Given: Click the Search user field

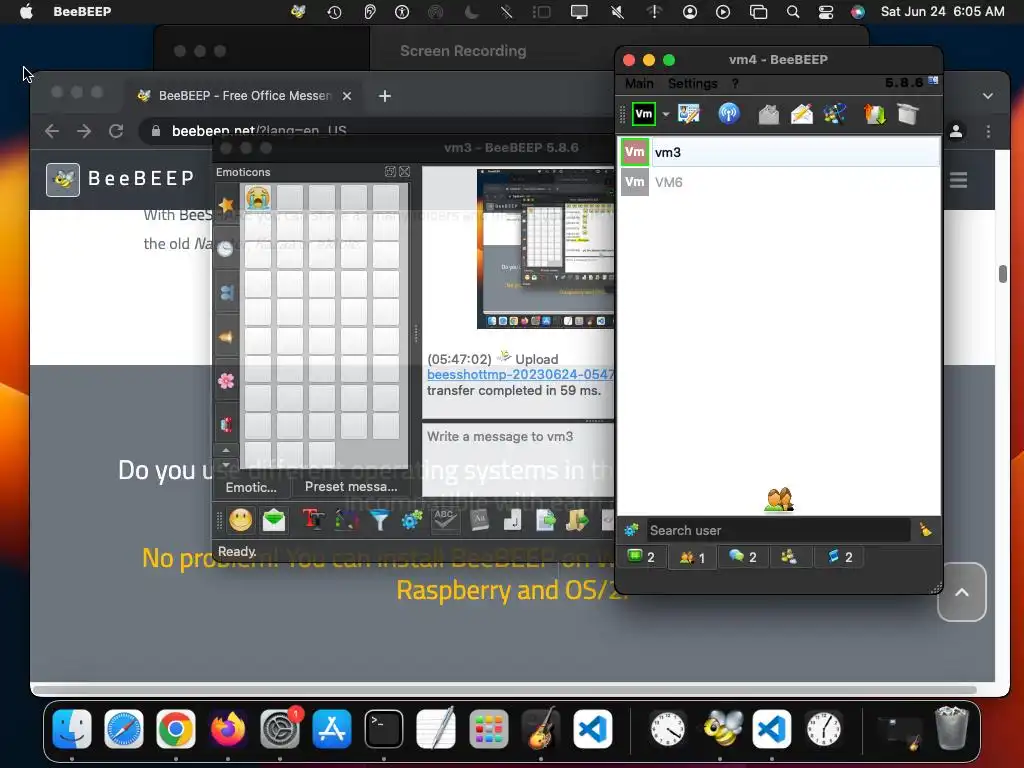Looking at the screenshot, I should pos(778,530).
